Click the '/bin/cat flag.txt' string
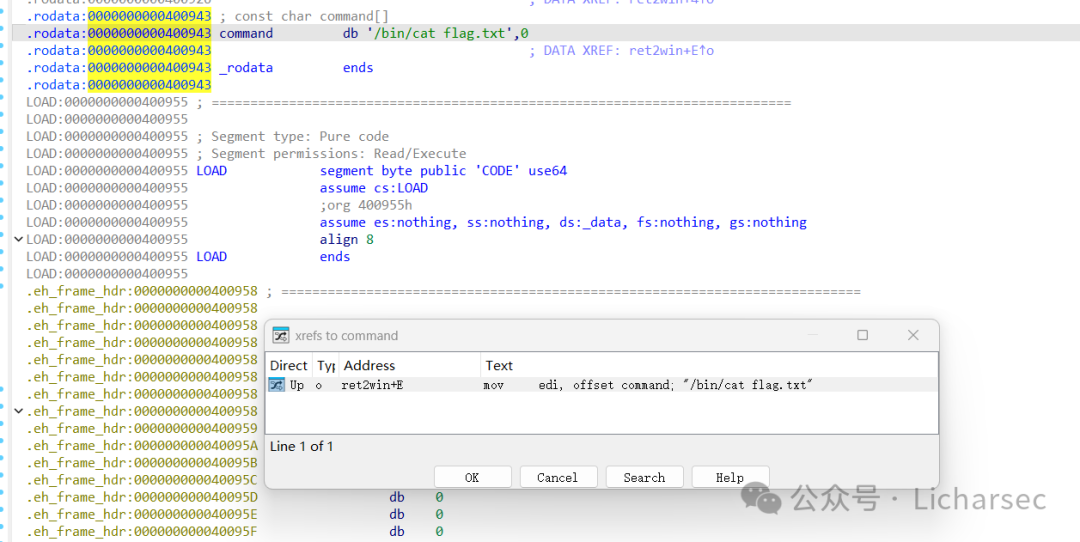The width and height of the screenshot is (1080, 542). coord(436,33)
